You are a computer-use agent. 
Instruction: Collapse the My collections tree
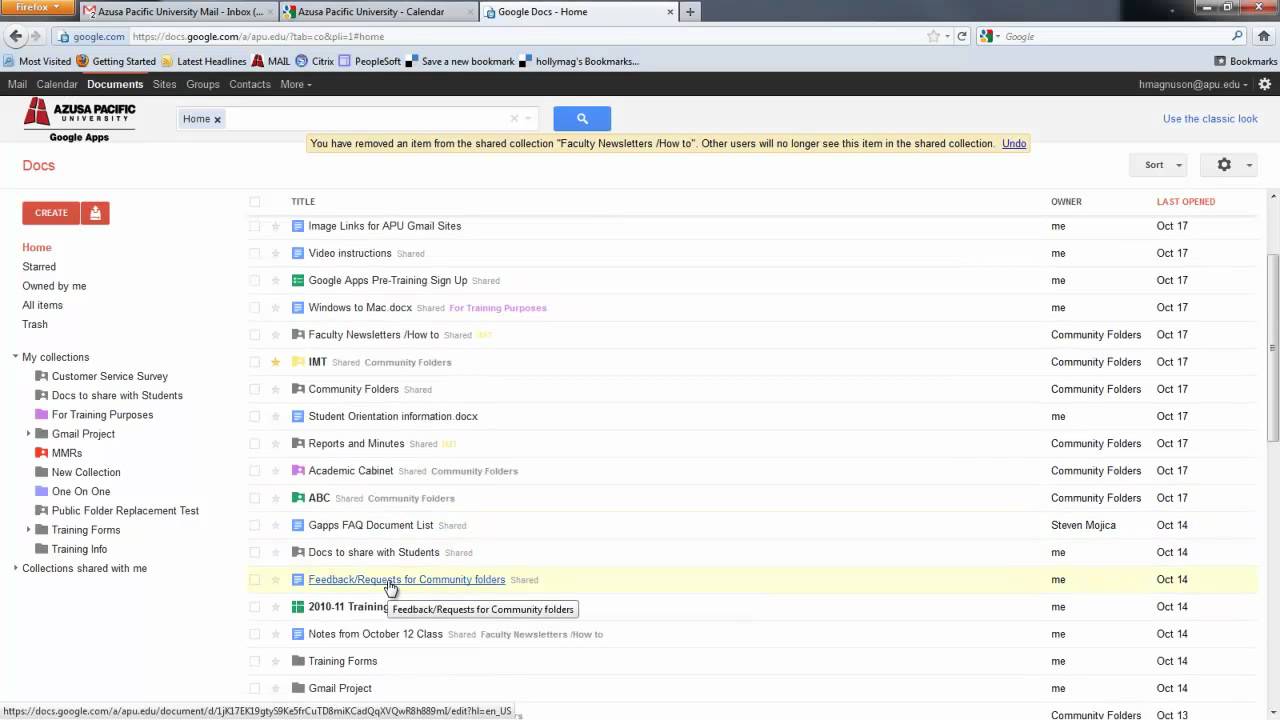click(x=16, y=357)
